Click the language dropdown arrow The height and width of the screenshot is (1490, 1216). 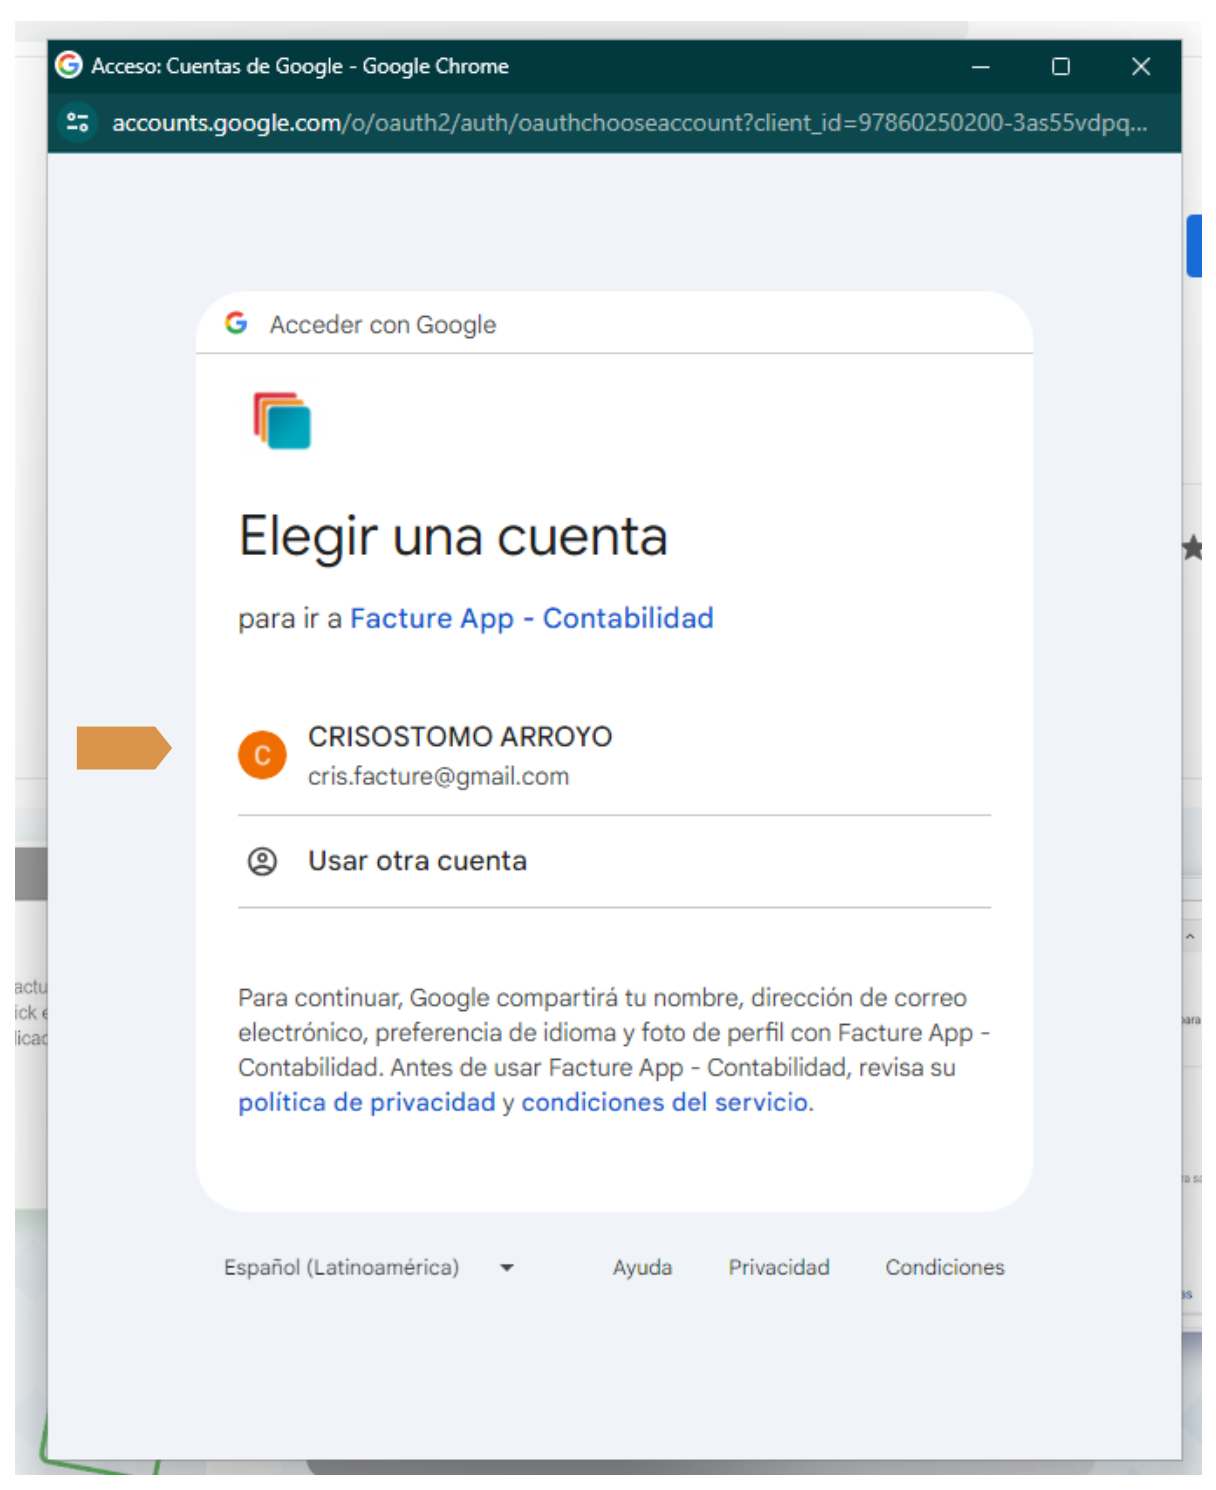click(x=507, y=1268)
